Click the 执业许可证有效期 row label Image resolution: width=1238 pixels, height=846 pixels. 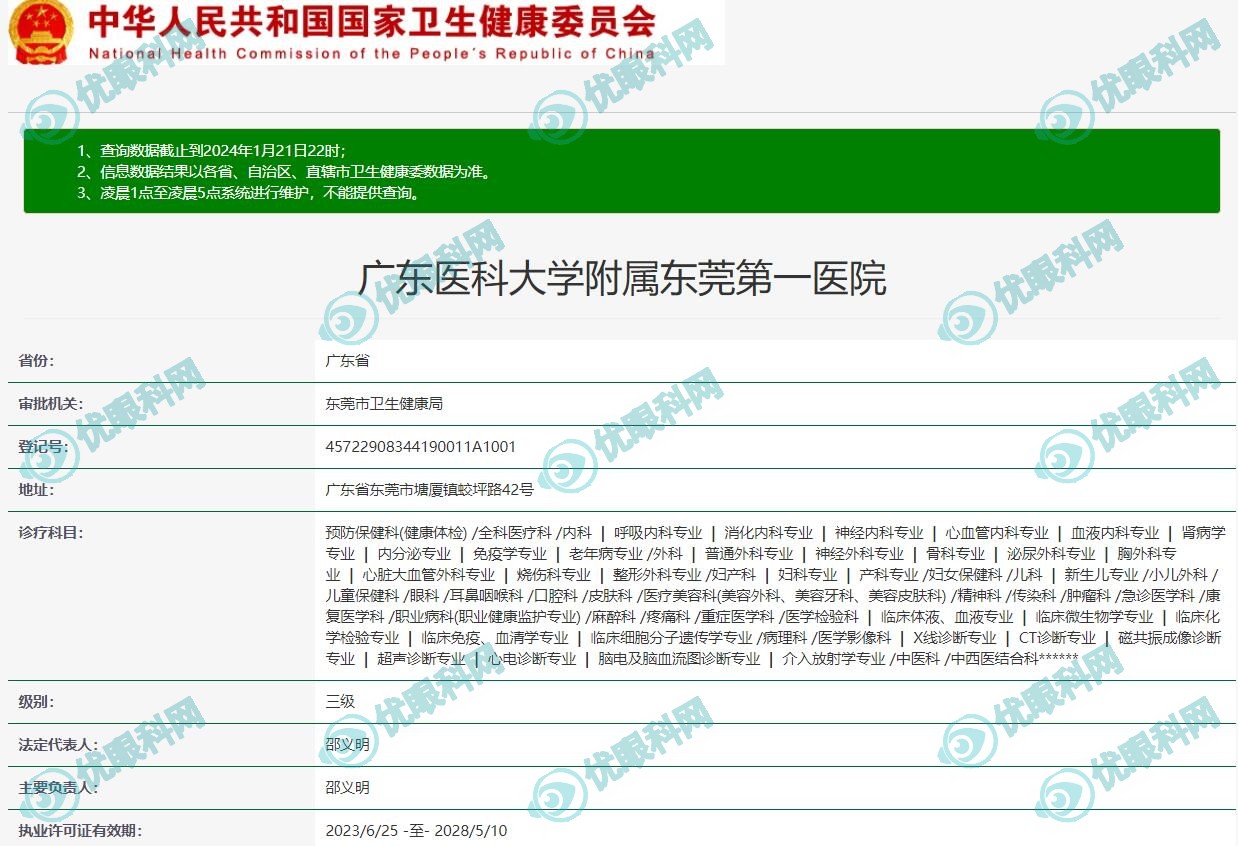tap(80, 831)
